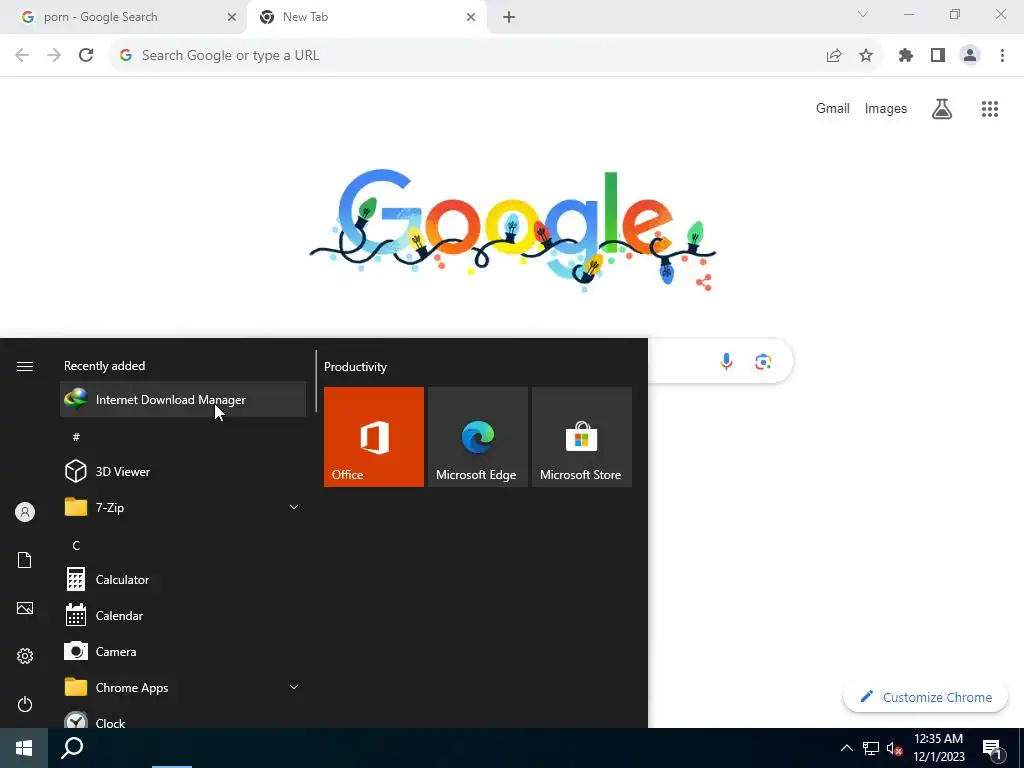Open Chrome tab search dropdown
Viewport: 1024px width, 768px height.
(863, 14)
